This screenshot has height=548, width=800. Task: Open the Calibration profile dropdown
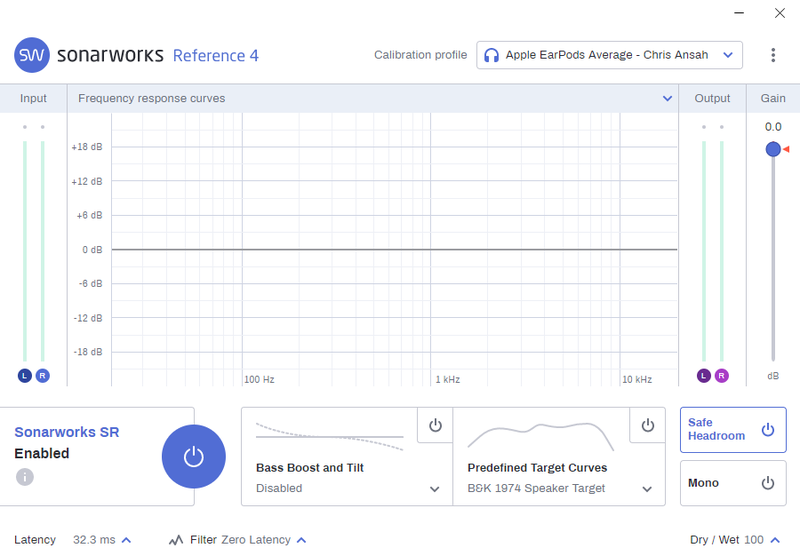pyautogui.click(x=609, y=55)
